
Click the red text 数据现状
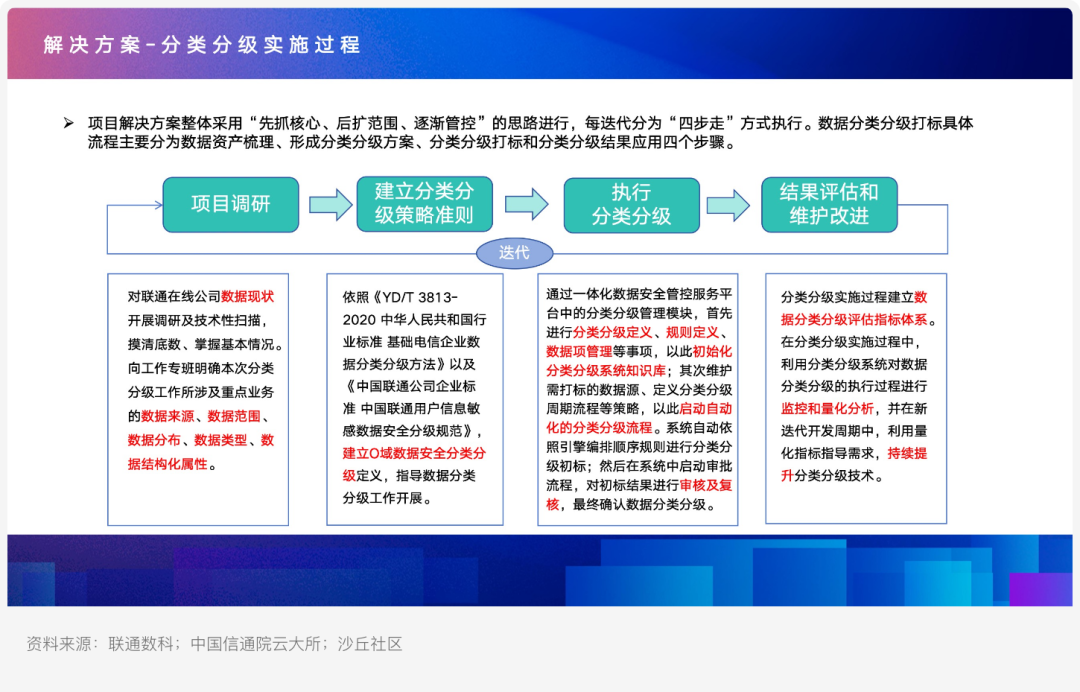[x=247, y=296]
